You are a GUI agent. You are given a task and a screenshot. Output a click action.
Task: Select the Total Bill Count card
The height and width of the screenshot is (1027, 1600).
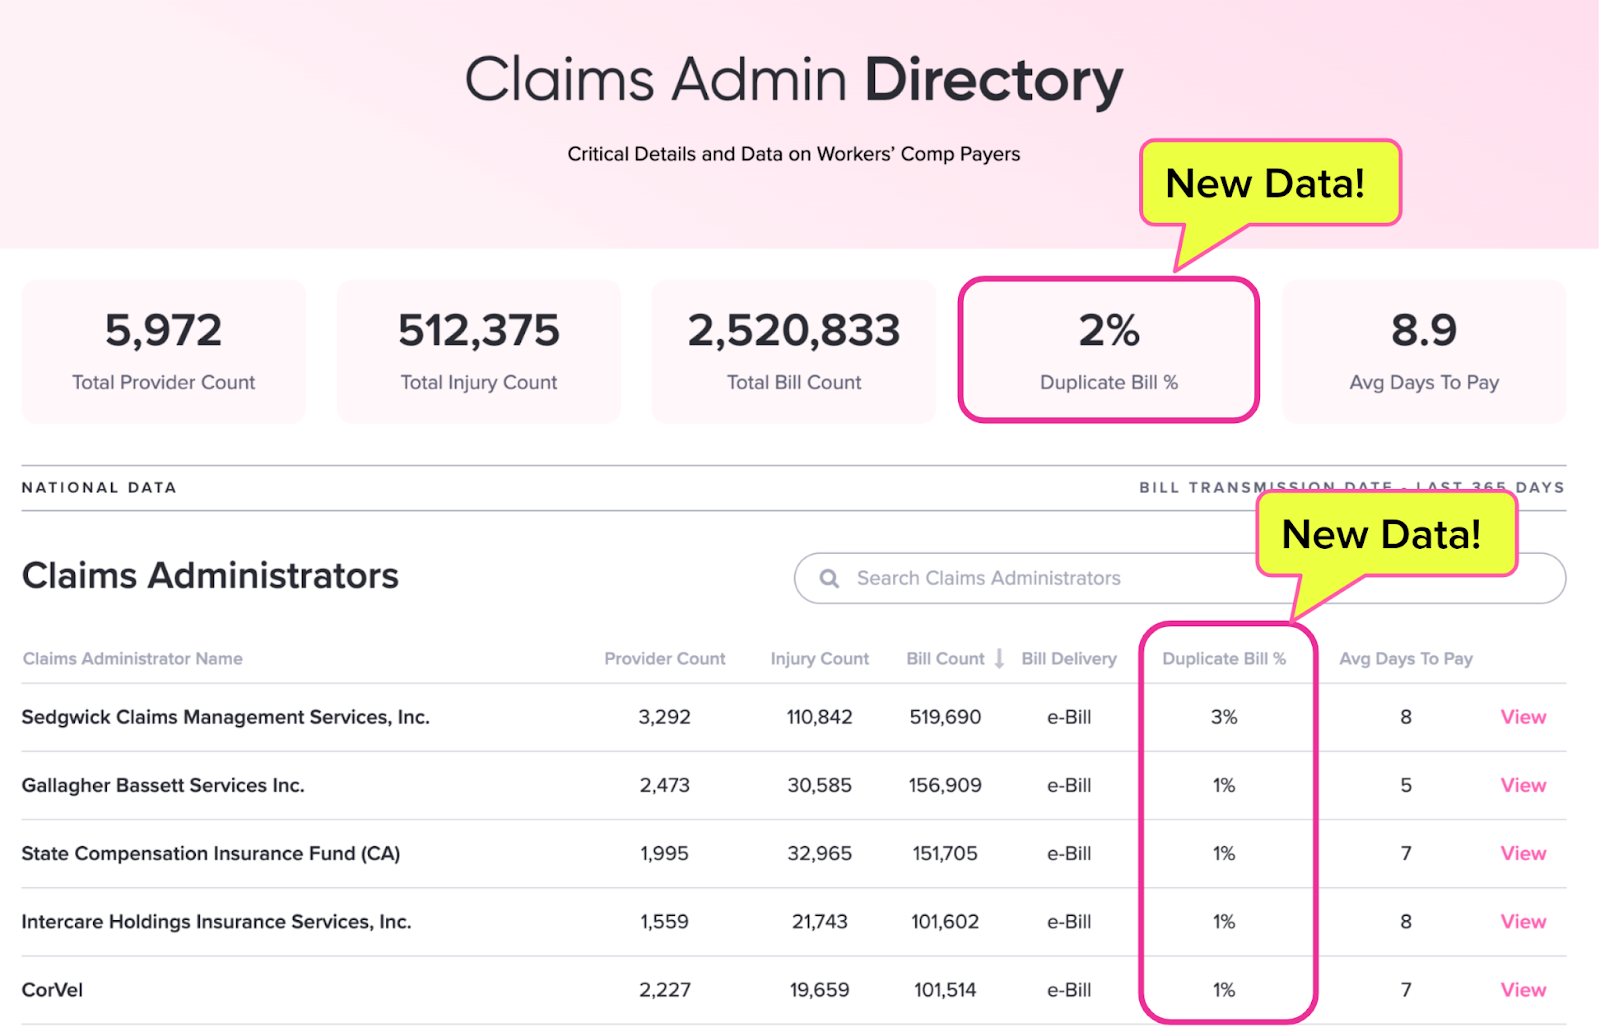(794, 351)
